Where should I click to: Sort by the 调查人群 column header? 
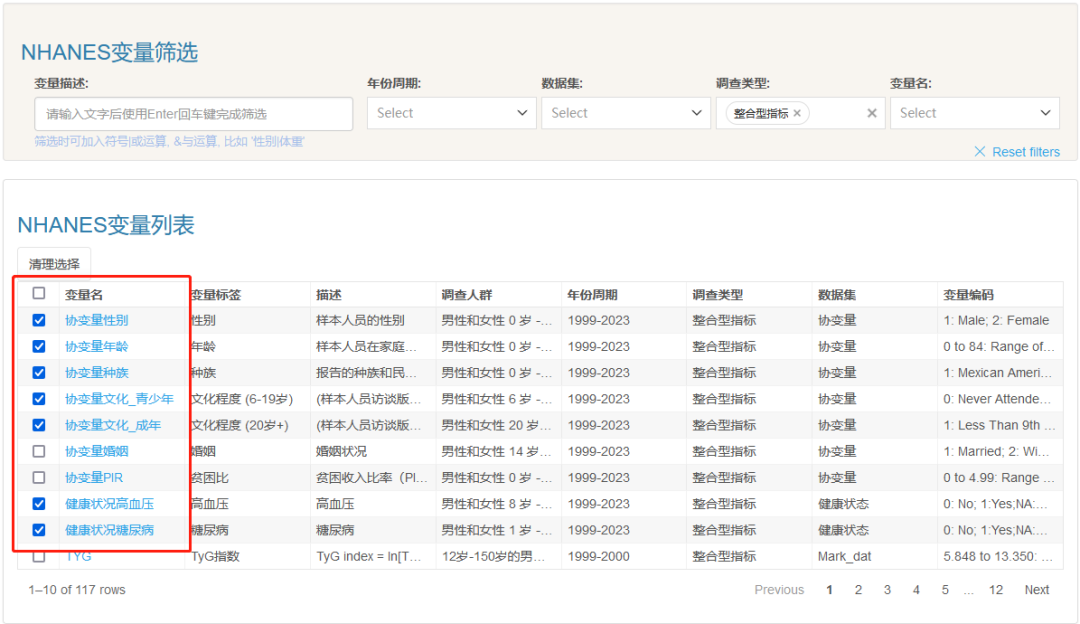click(x=466, y=295)
